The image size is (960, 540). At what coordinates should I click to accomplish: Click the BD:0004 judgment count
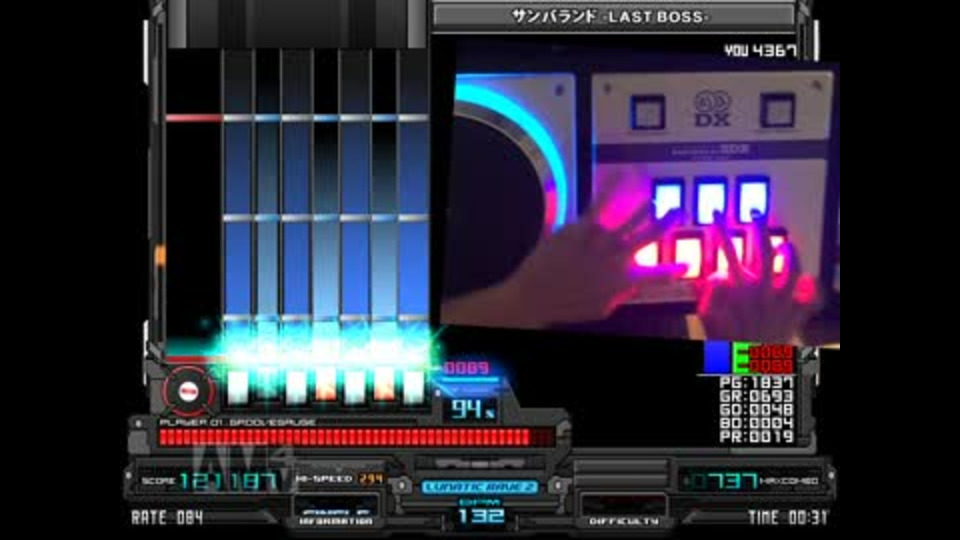[757, 423]
